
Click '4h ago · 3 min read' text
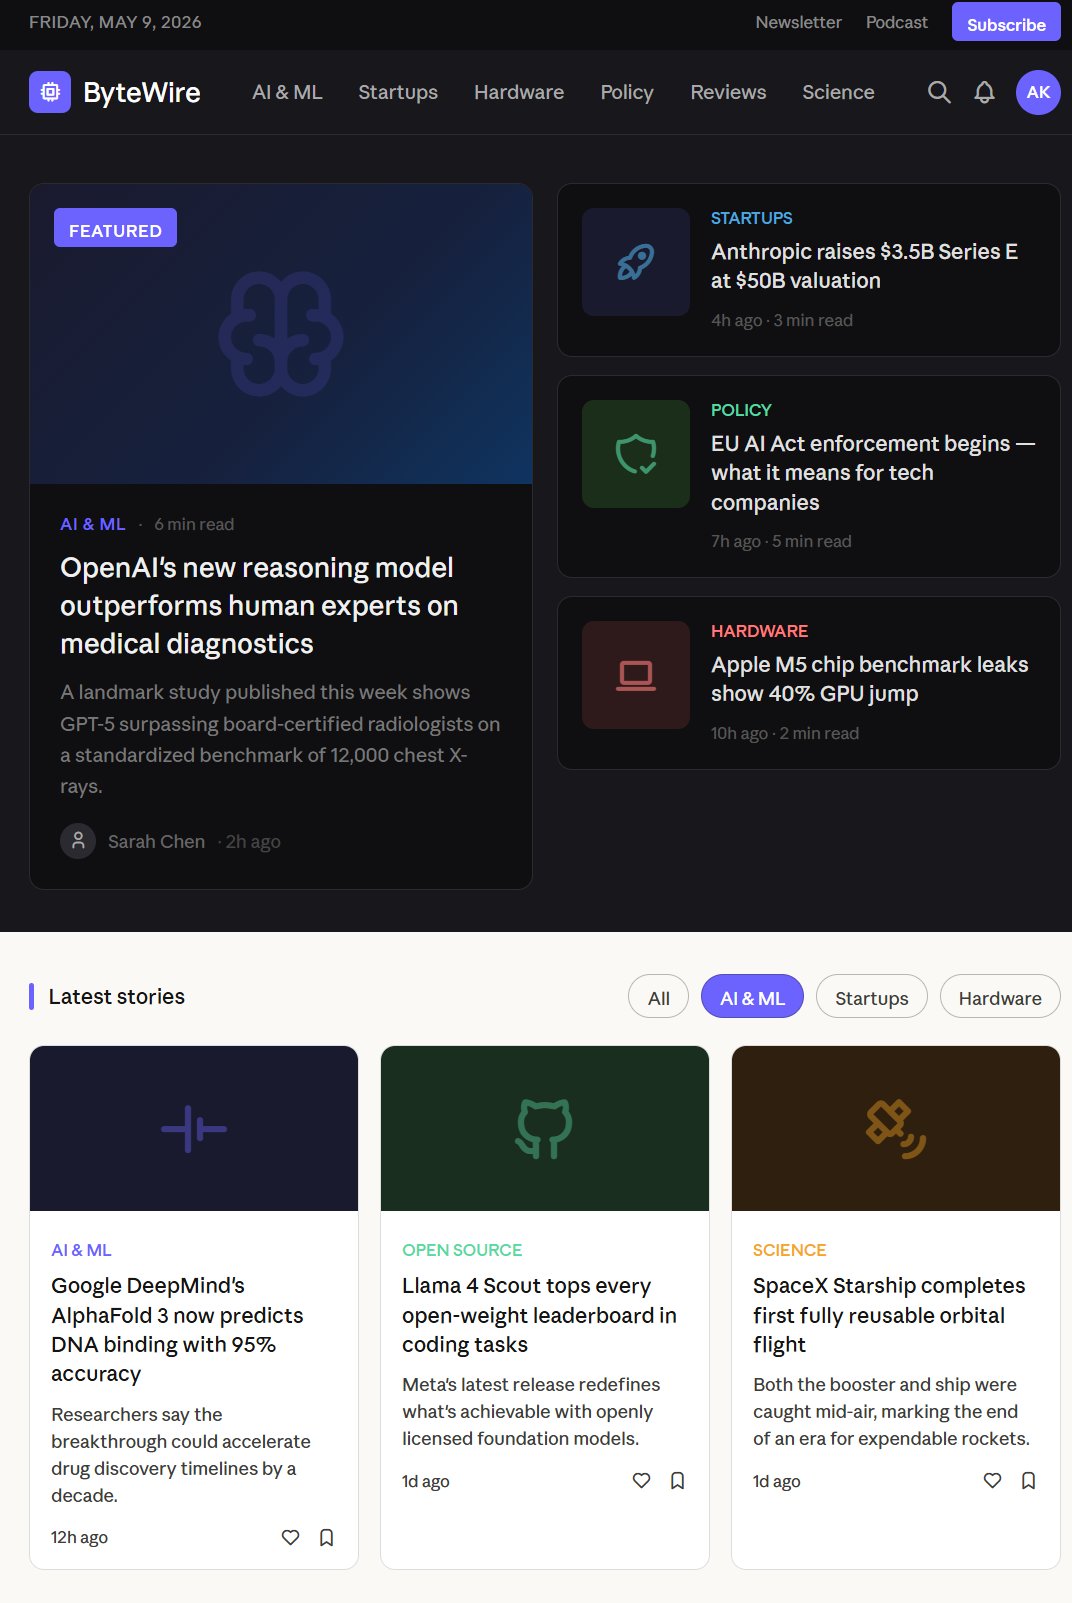(782, 320)
